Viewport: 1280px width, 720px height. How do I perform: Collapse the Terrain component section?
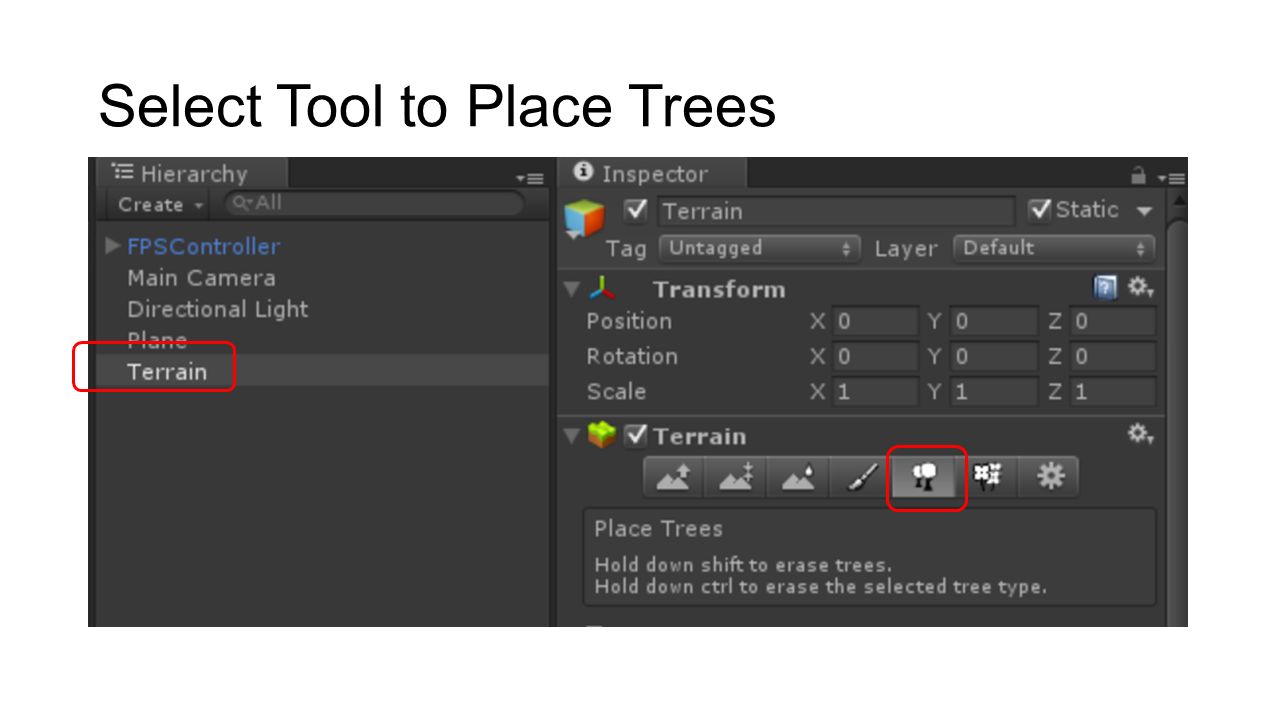(x=572, y=436)
